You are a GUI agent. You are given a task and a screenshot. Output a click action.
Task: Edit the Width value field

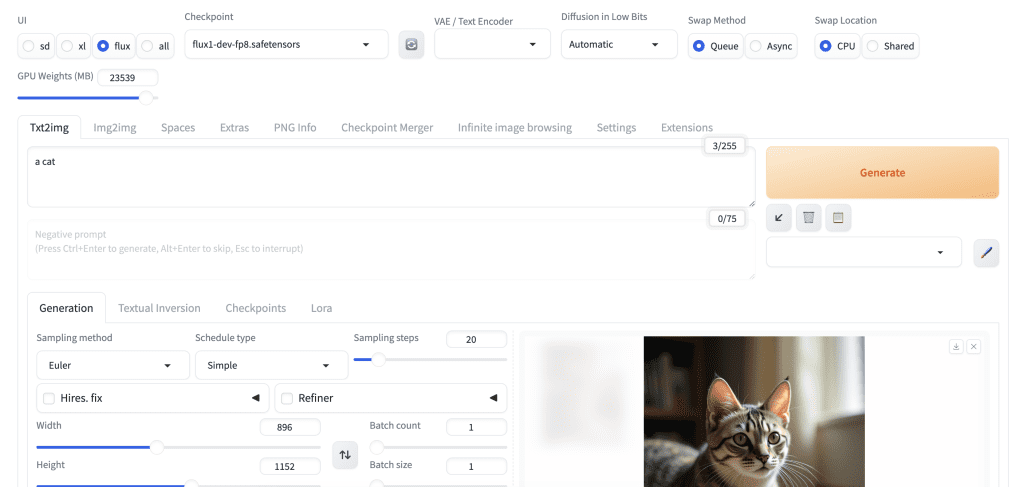[x=290, y=428]
